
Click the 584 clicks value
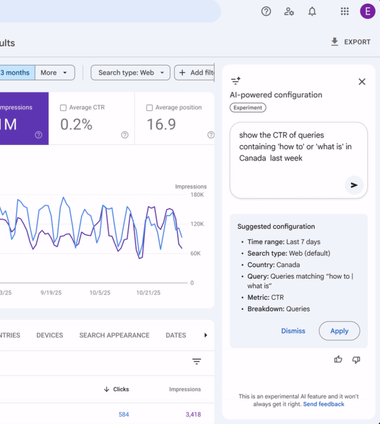click(x=124, y=414)
